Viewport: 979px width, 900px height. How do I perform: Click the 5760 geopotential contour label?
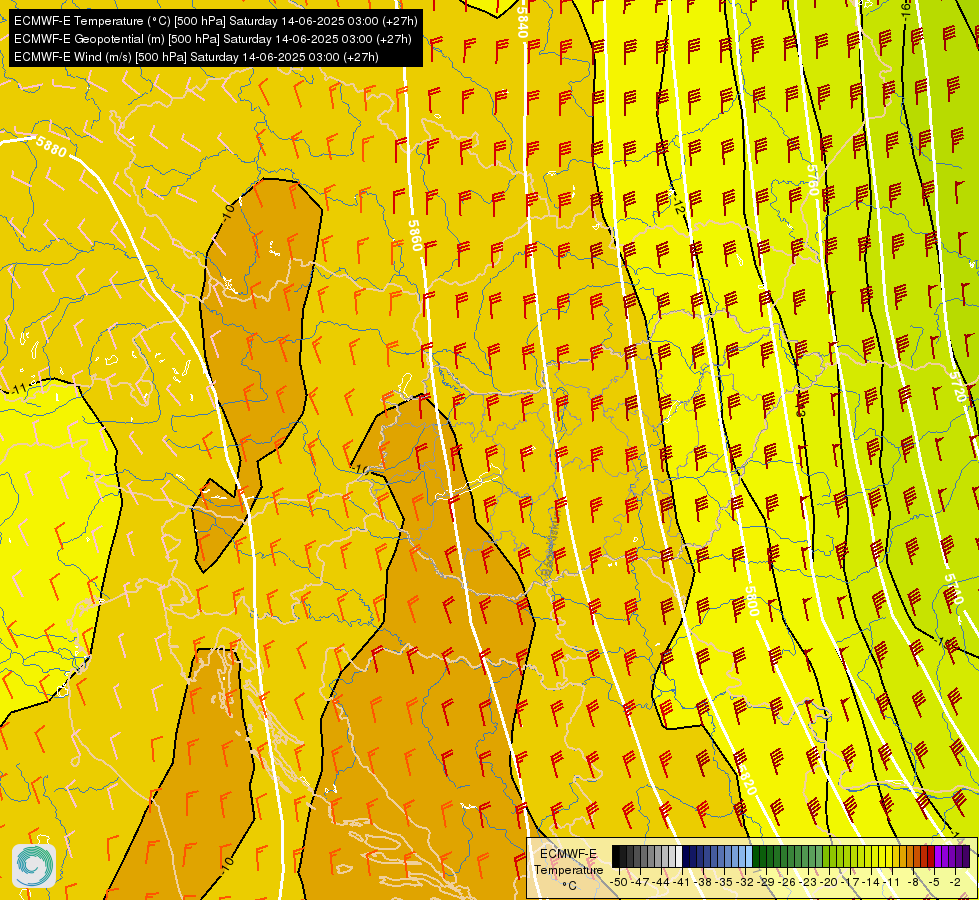click(x=812, y=180)
